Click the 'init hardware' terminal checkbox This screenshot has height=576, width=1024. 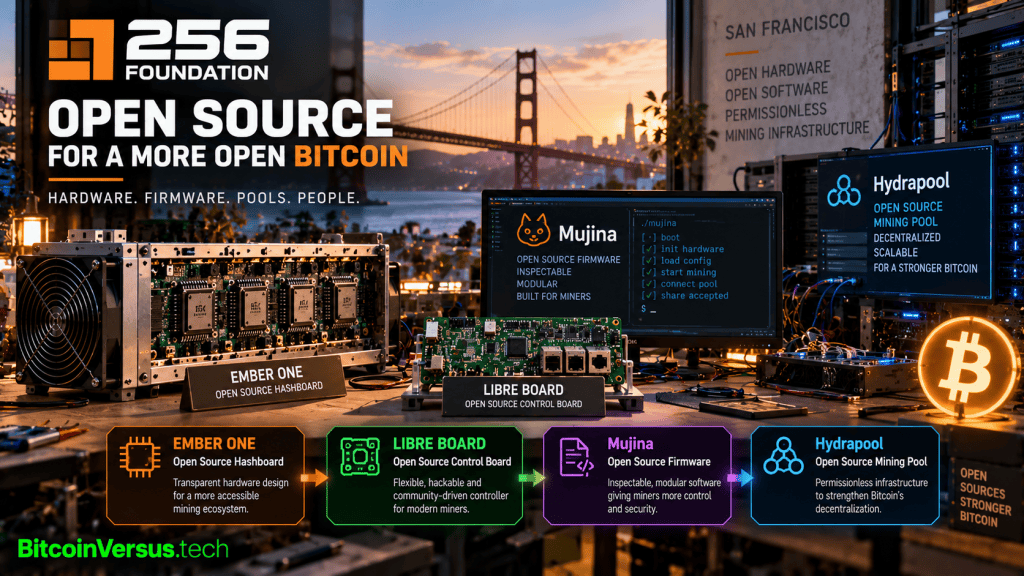click(x=648, y=249)
